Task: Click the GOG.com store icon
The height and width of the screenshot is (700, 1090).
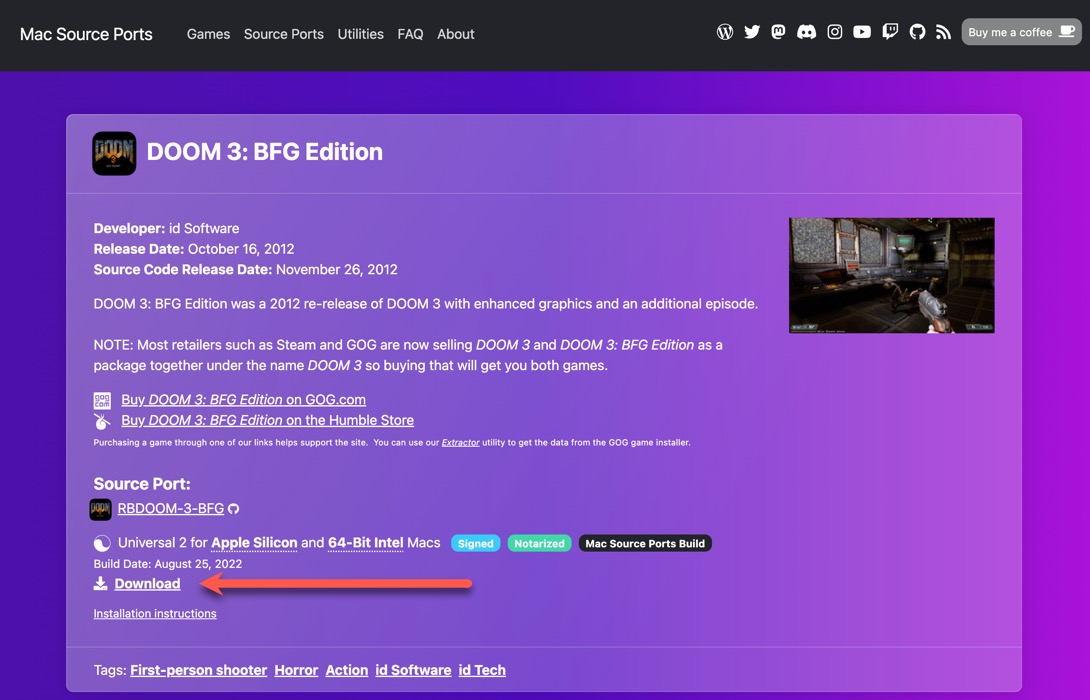Action: [x=102, y=399]
